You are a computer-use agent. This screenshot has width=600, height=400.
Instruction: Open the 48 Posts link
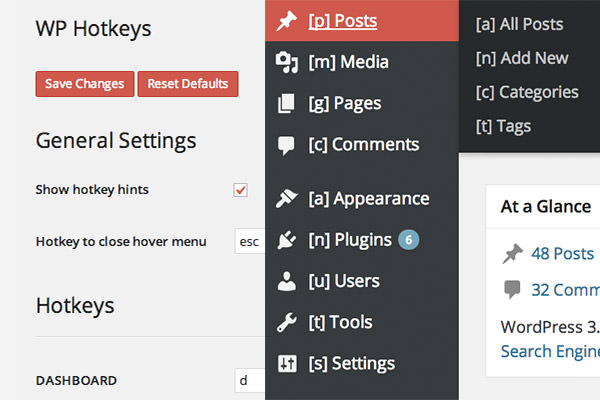[x=562, y=253]
